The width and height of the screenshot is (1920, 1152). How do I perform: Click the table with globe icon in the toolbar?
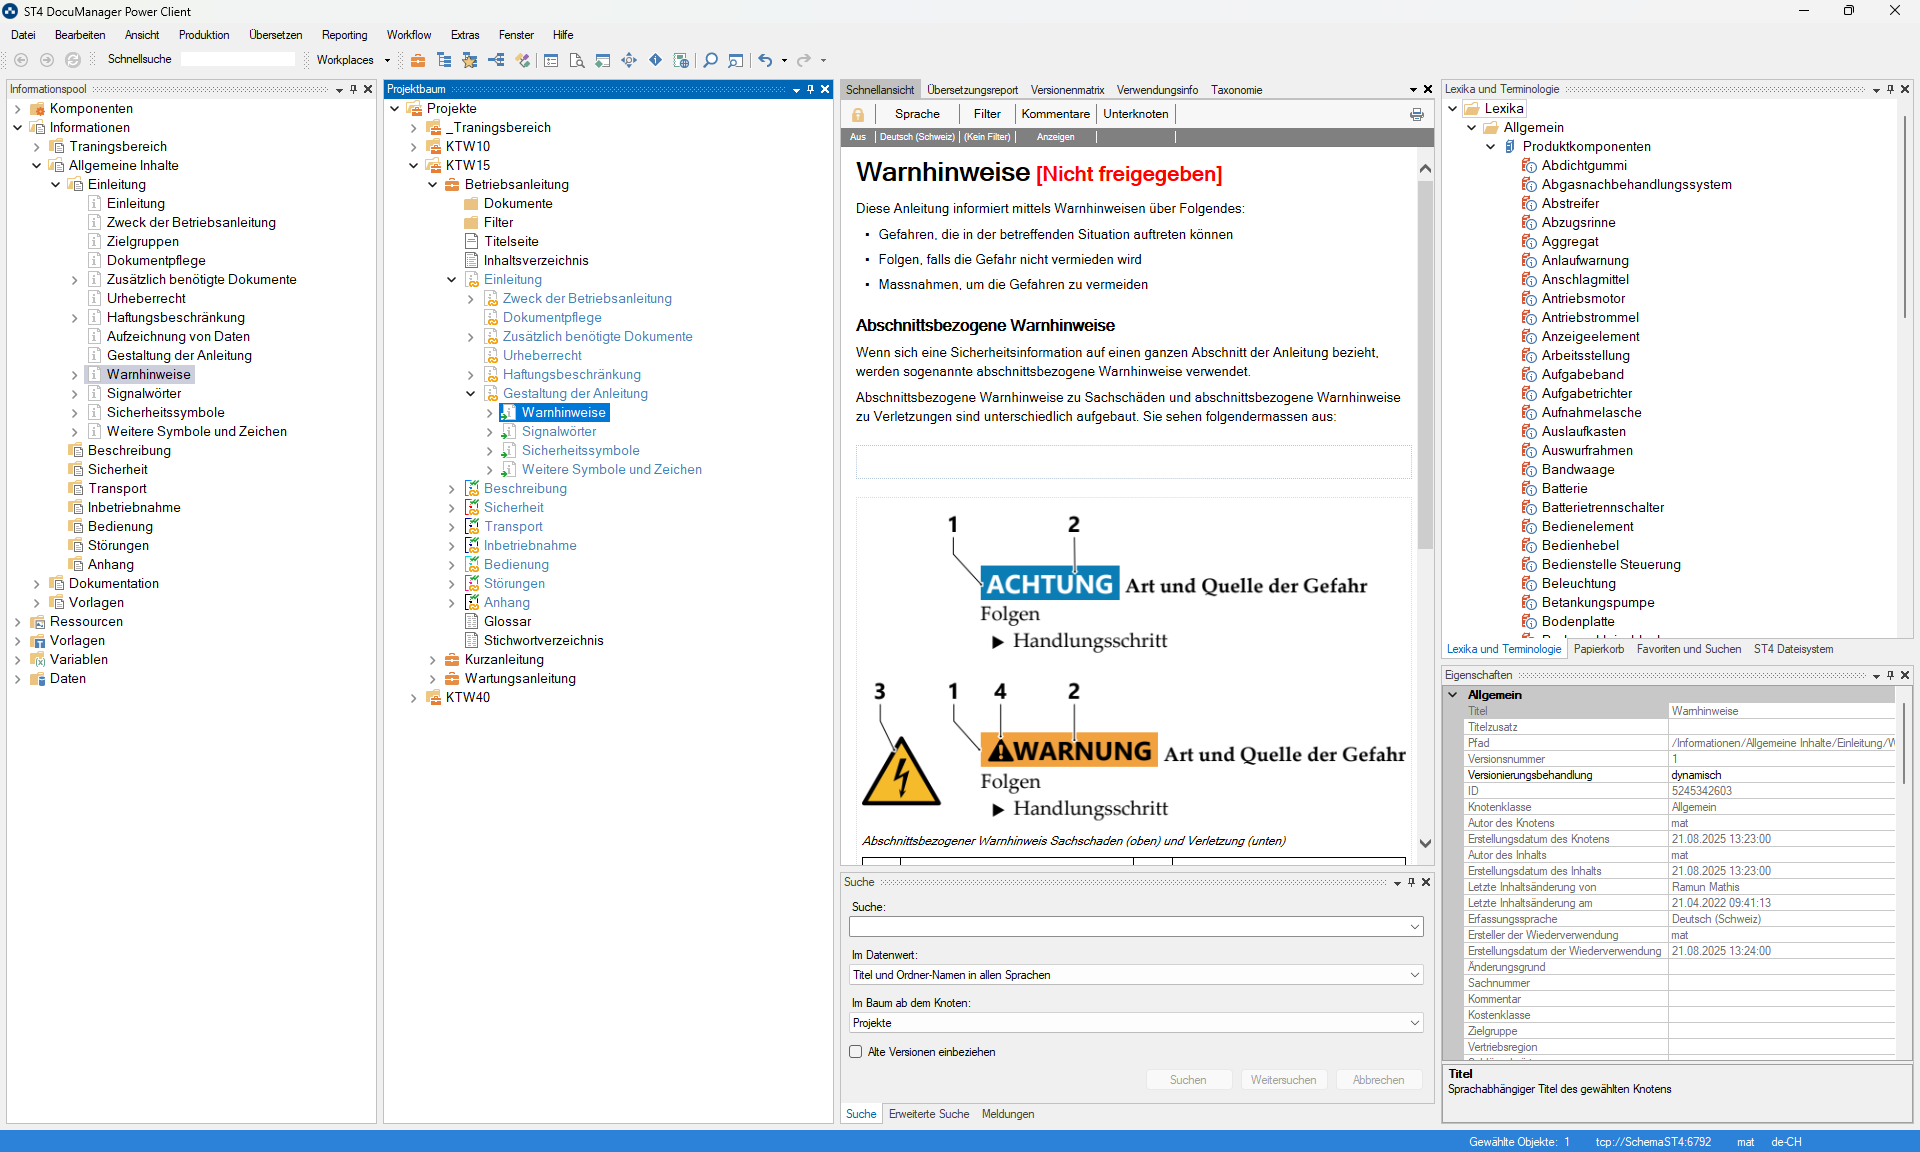681,60
